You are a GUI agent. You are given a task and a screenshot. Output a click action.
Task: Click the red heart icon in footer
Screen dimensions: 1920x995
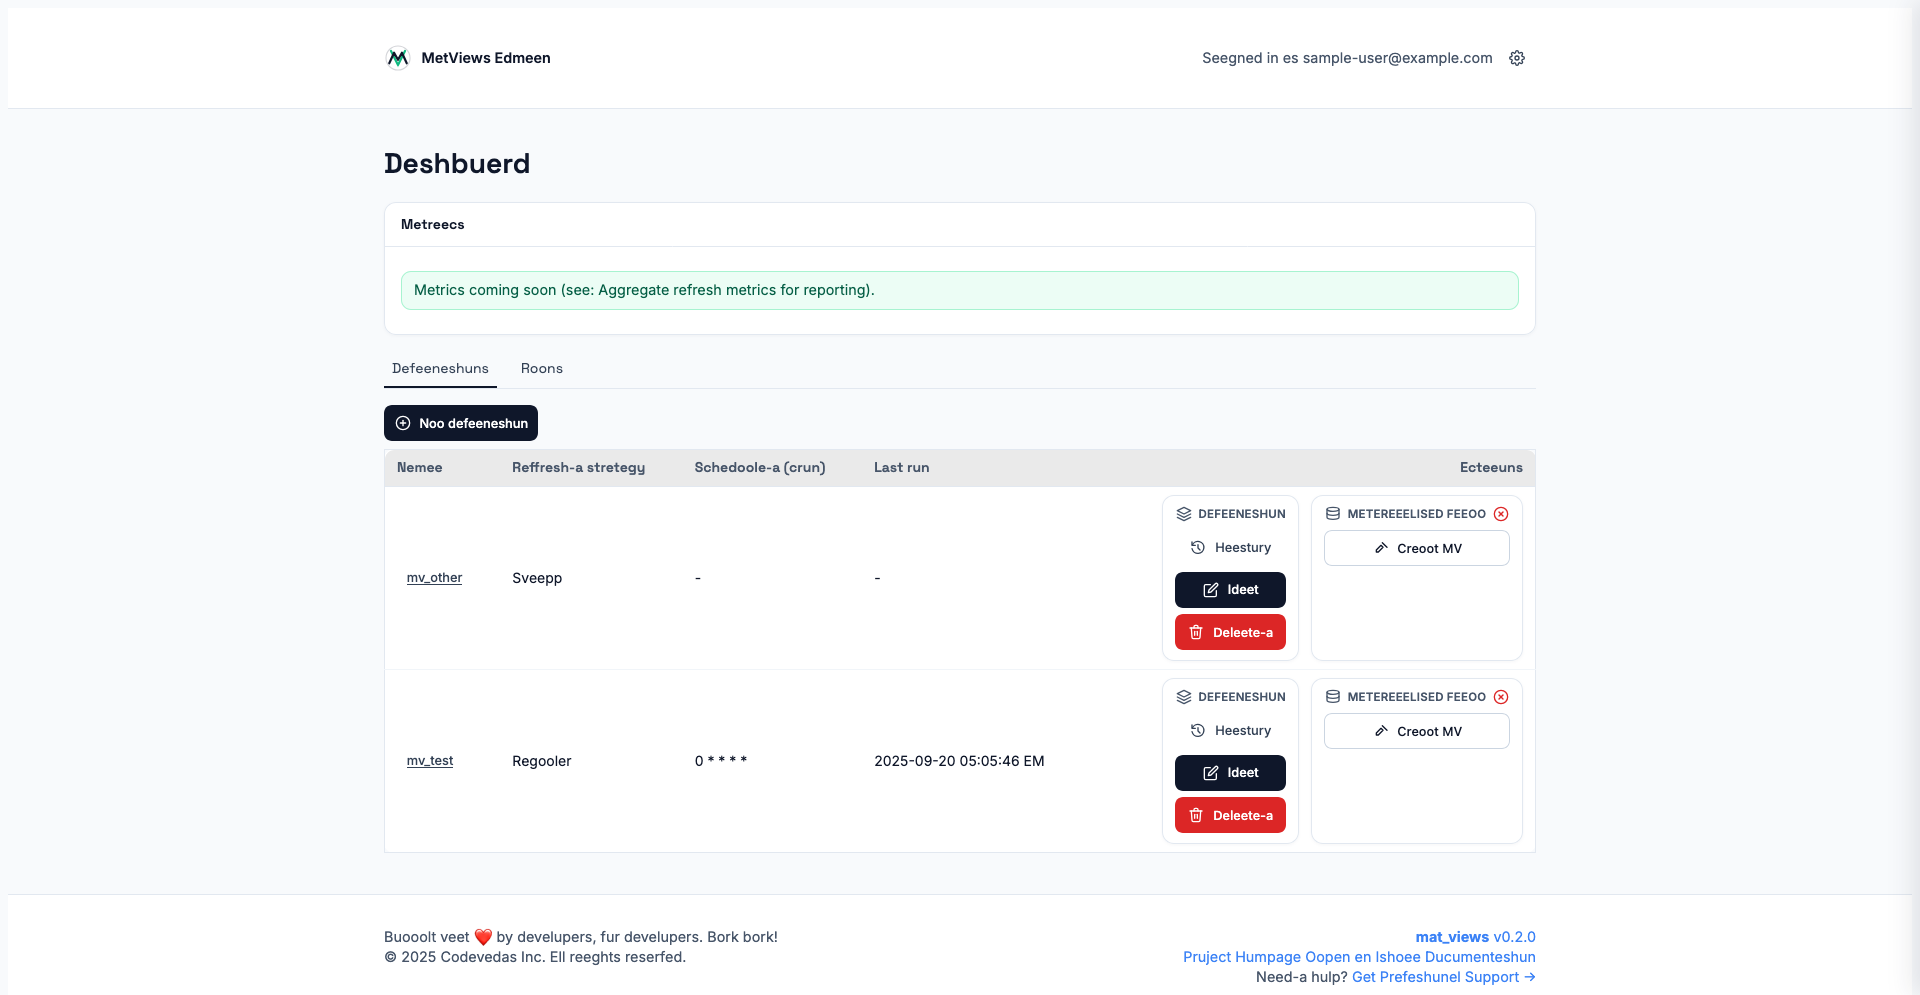483,937
